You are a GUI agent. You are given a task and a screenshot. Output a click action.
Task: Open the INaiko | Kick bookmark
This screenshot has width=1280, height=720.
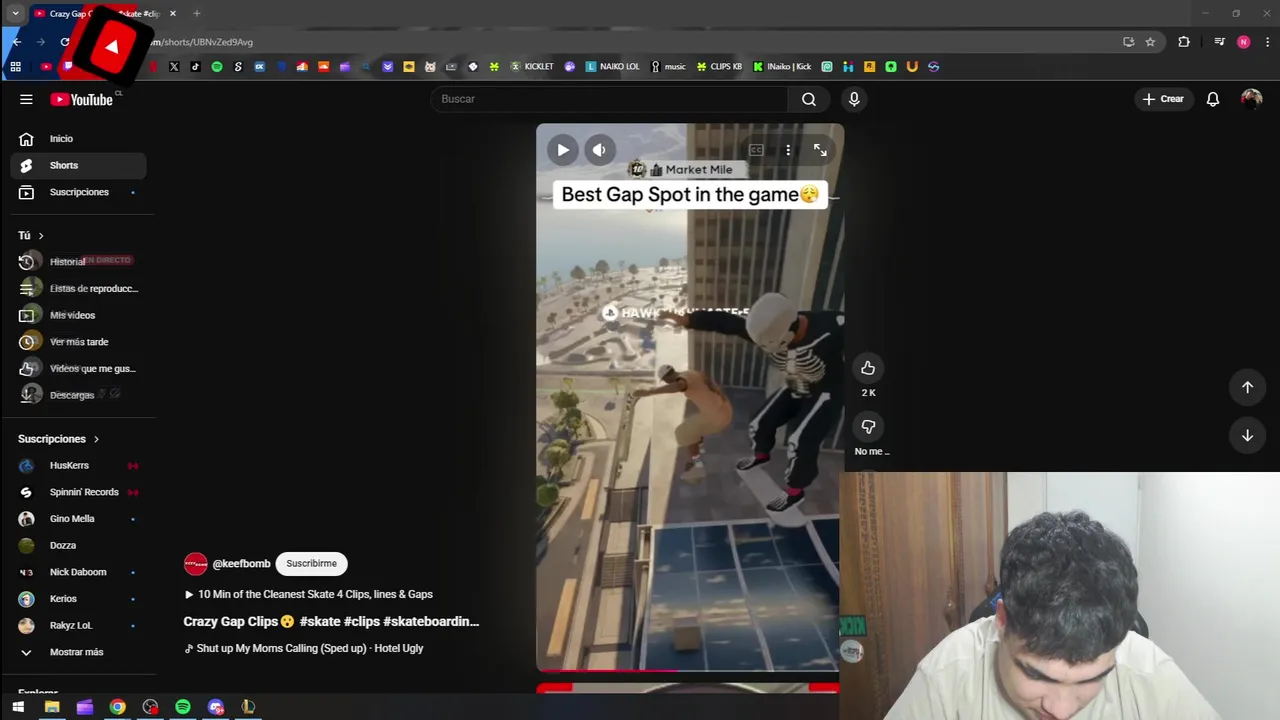click(782, 67)
